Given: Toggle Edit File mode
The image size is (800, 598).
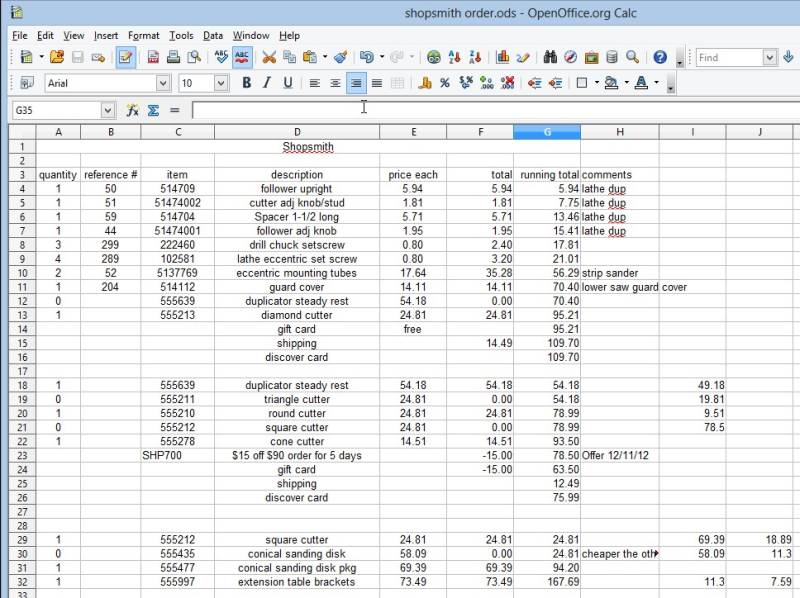Looking at the screenshot, I should point(126,57).
